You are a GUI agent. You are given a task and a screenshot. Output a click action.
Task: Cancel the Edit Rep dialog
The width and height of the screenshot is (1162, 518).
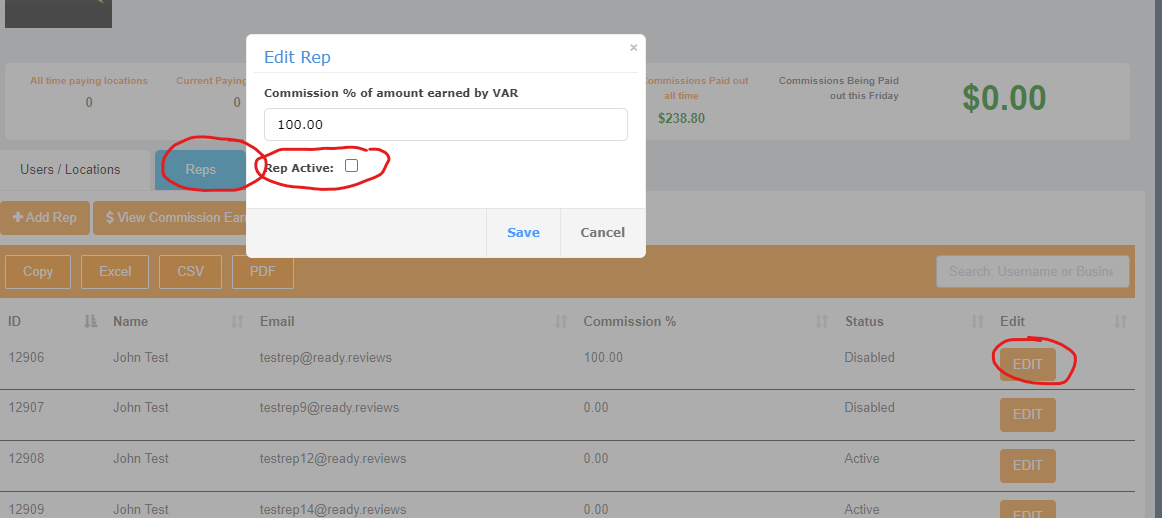tap(602, 232)
